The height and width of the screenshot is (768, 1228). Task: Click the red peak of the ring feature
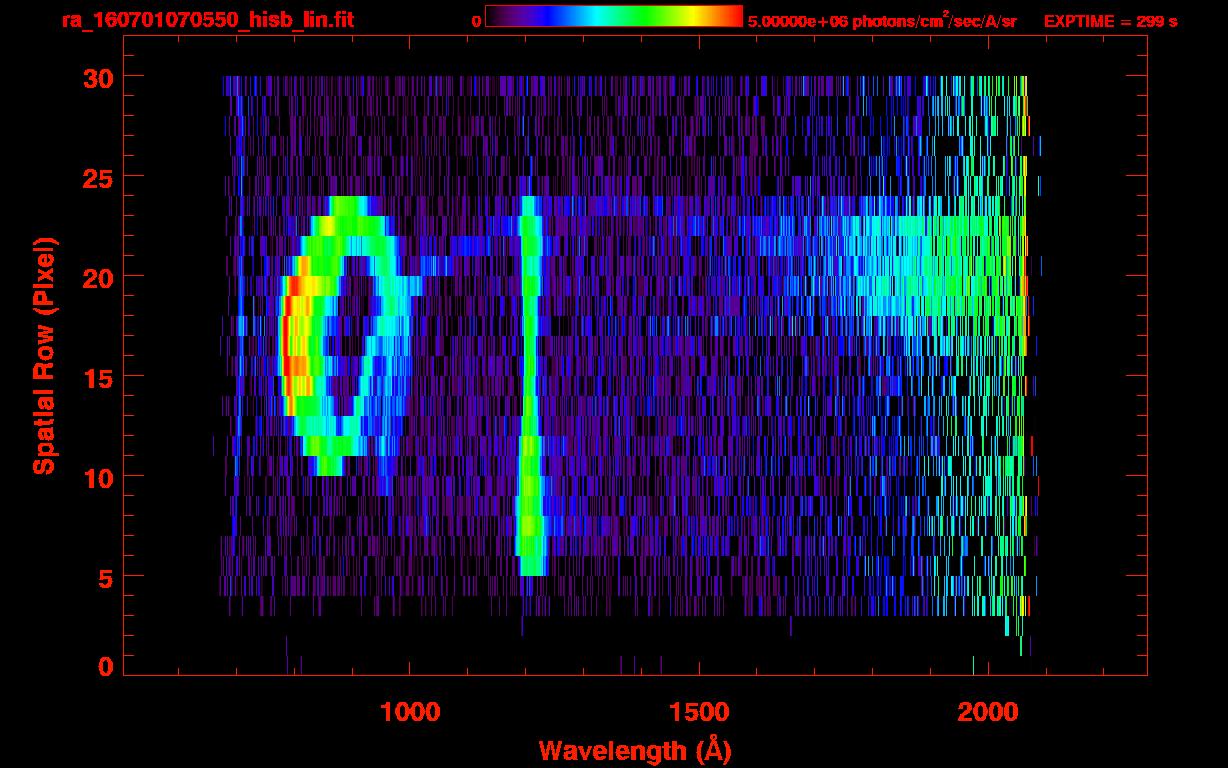(287, 345)
